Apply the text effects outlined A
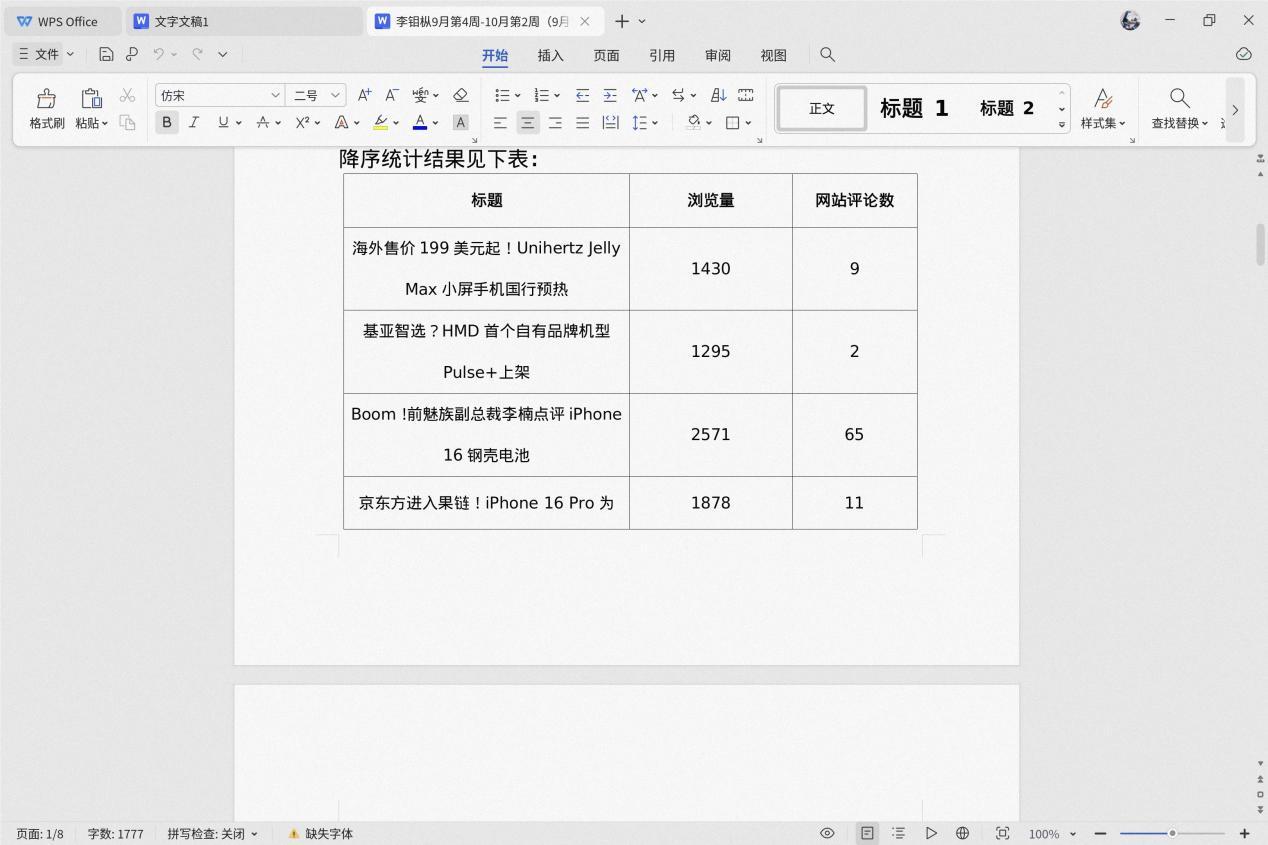Screen dimensions: 1268x845 pos(341,122)
